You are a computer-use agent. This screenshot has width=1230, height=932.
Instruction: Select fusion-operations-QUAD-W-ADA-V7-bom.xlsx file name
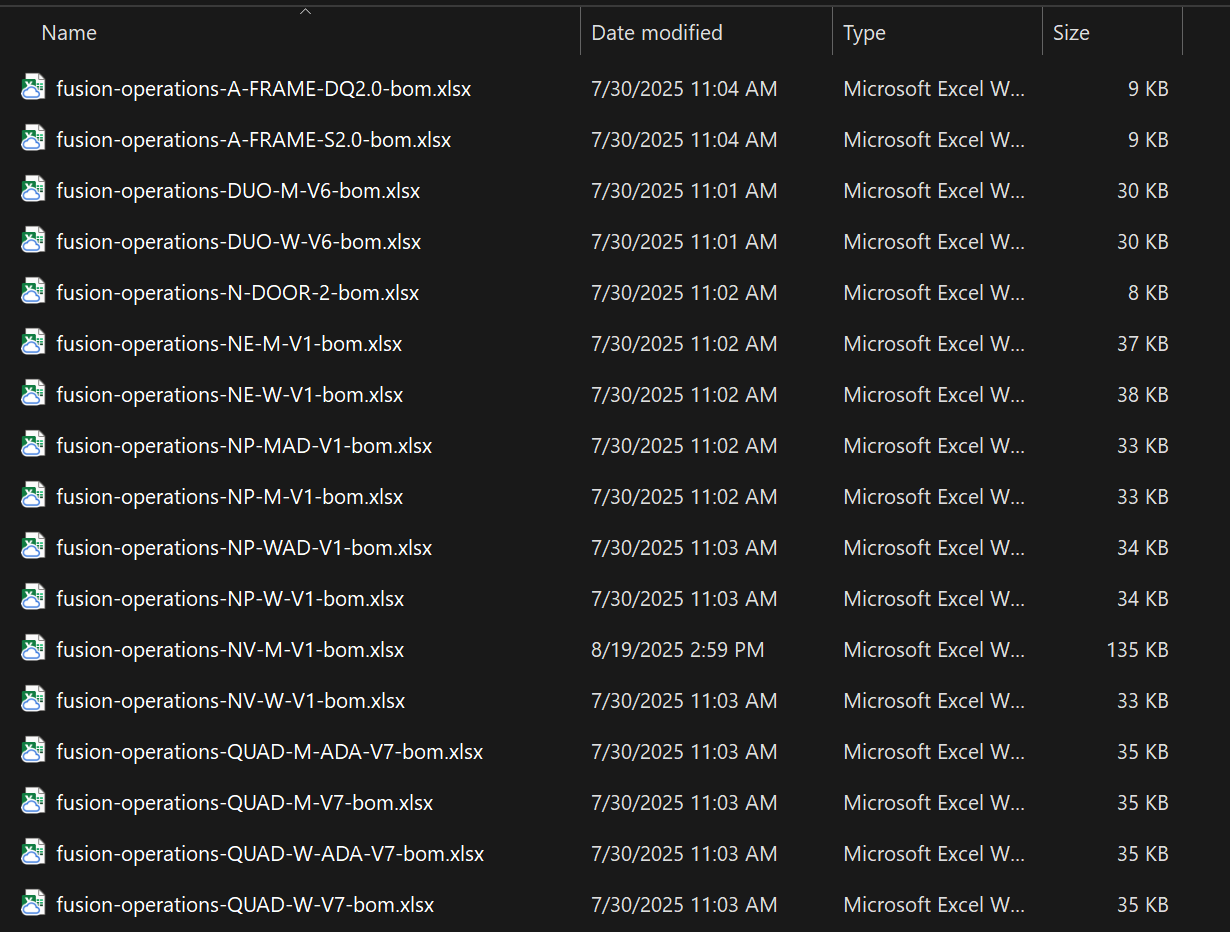coord(270,853)
